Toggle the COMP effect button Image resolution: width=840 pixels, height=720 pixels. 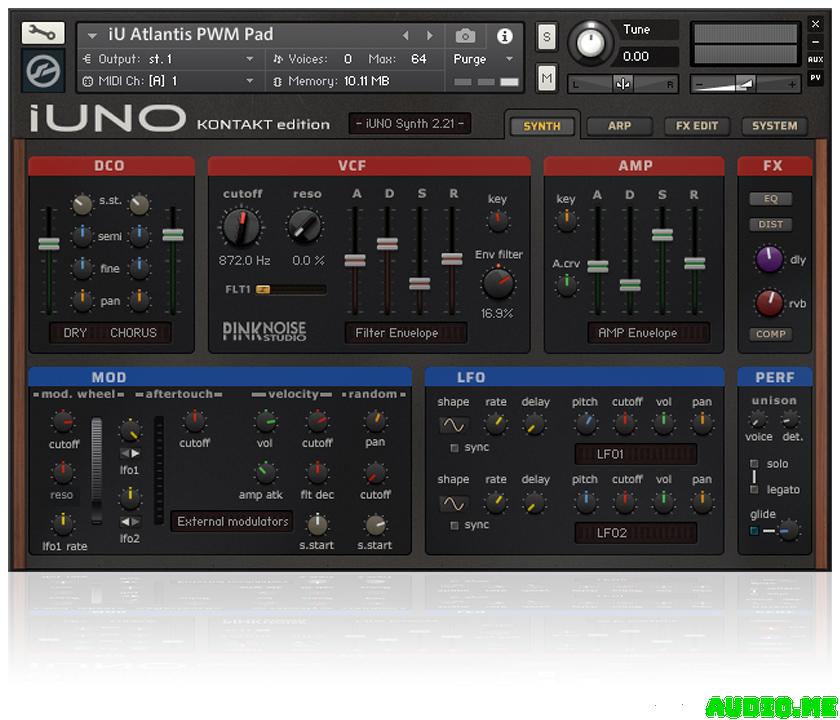pyautogui.click(x=770, y=334)
